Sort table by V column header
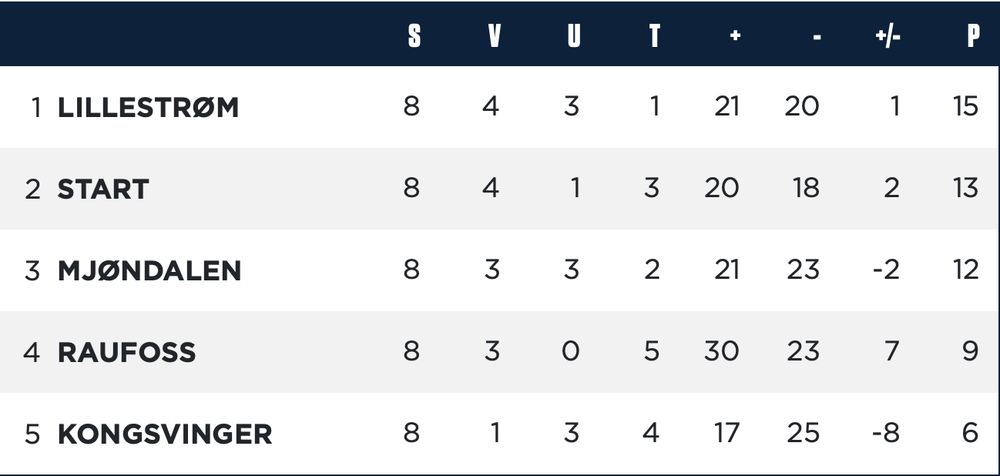 [x=493, y=37]
